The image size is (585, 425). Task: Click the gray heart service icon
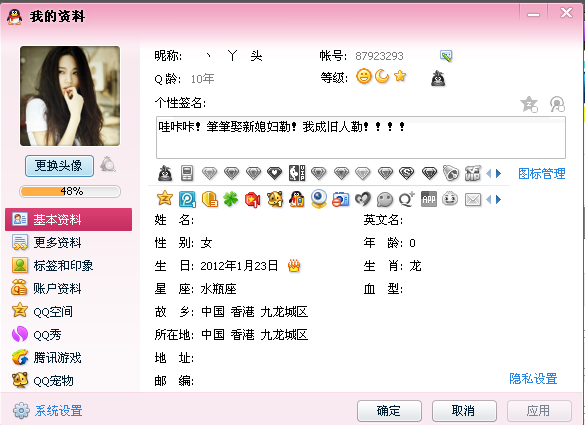pyautogui.click(x=363, y=199)
